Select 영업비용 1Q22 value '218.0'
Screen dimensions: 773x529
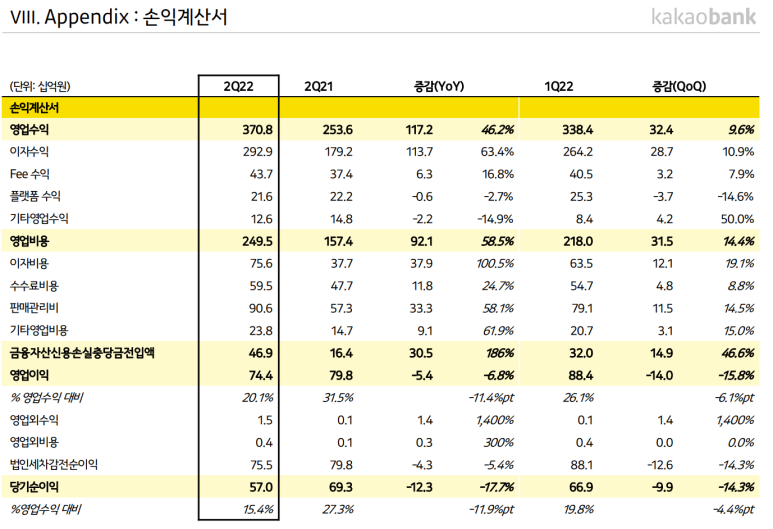click(578, 242)
